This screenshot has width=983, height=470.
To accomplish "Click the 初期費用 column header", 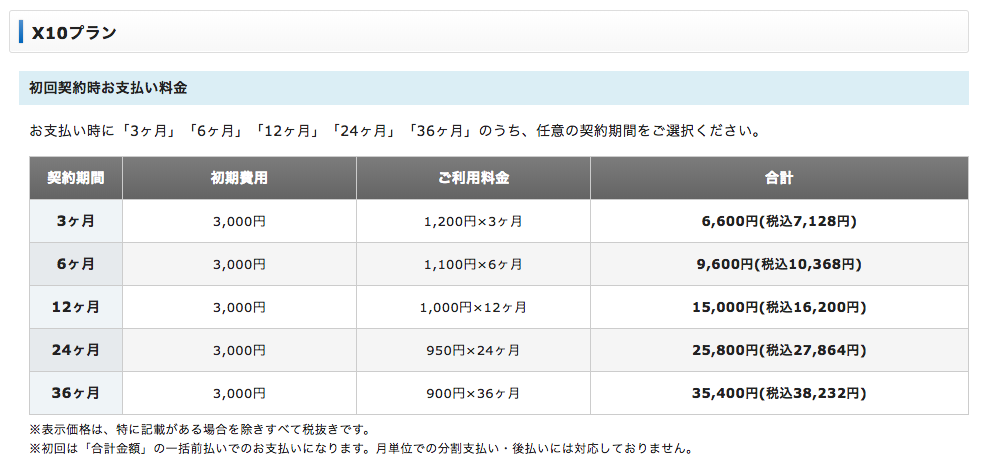I will pos(239,178).
